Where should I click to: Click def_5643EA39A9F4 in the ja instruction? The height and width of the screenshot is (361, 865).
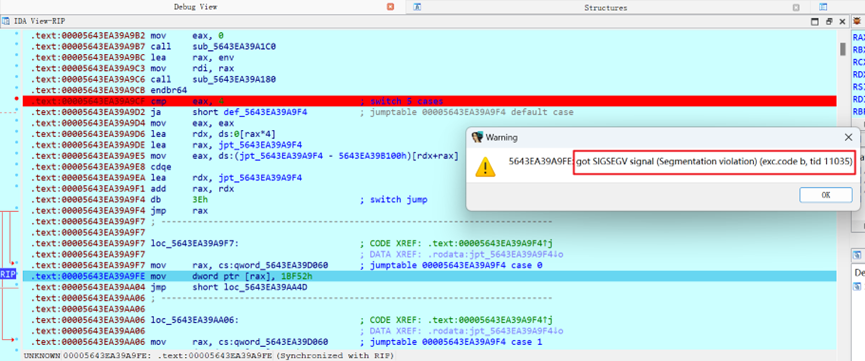tap(265, 112)
